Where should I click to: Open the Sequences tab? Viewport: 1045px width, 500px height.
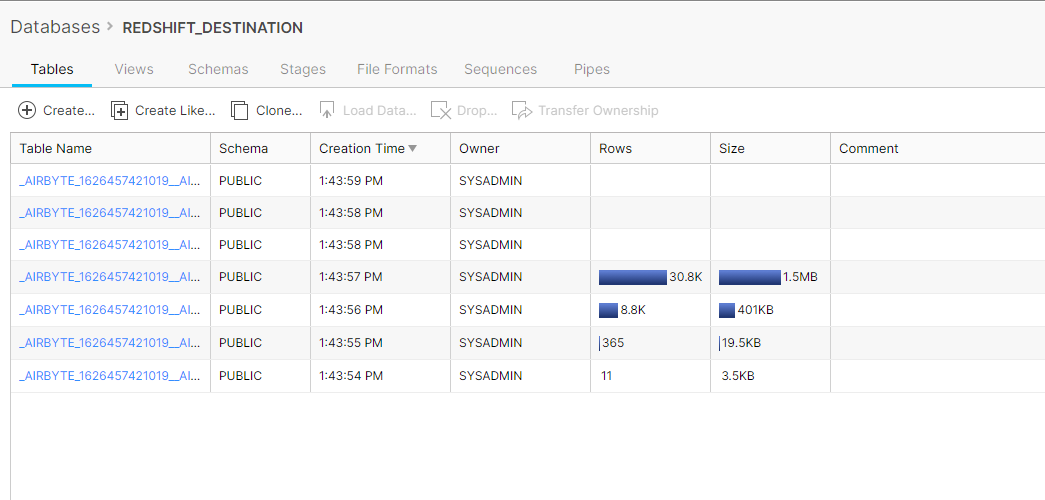[x=500, y=69]
